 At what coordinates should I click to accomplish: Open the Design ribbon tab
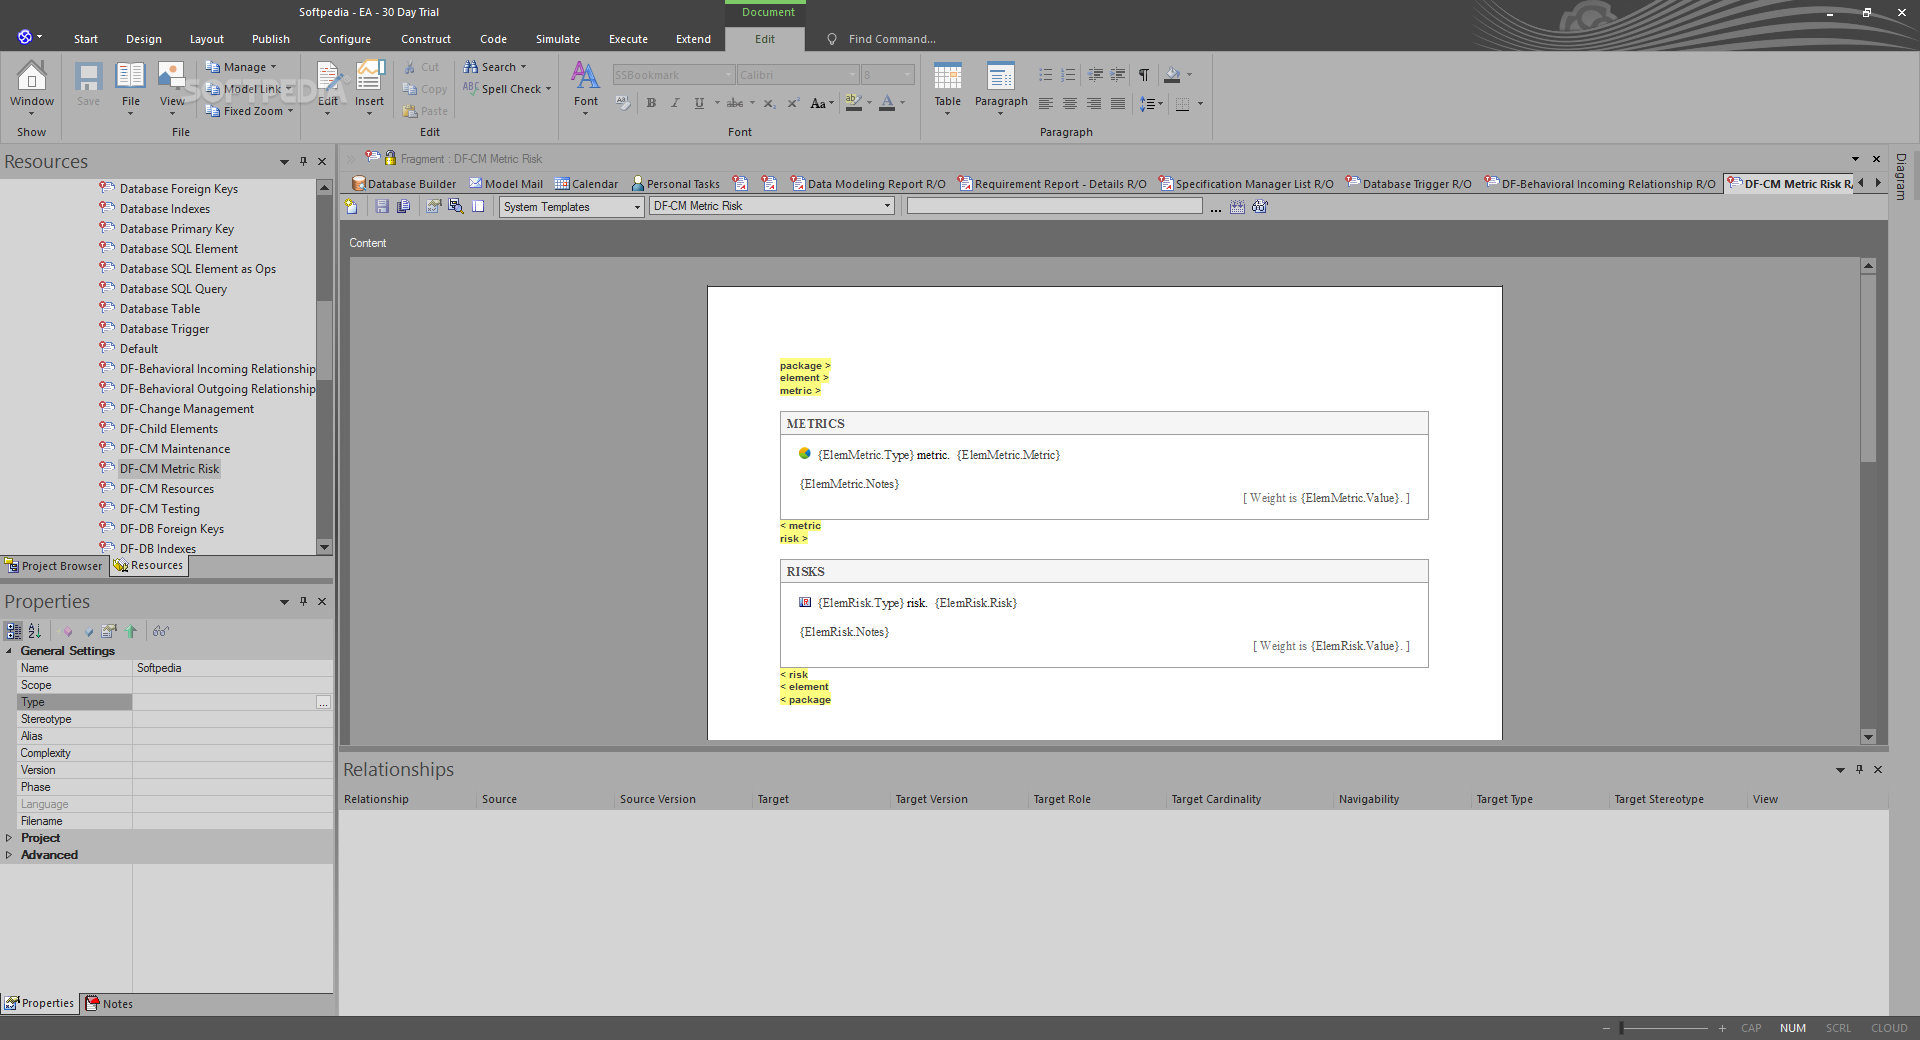tap(144, 39)
